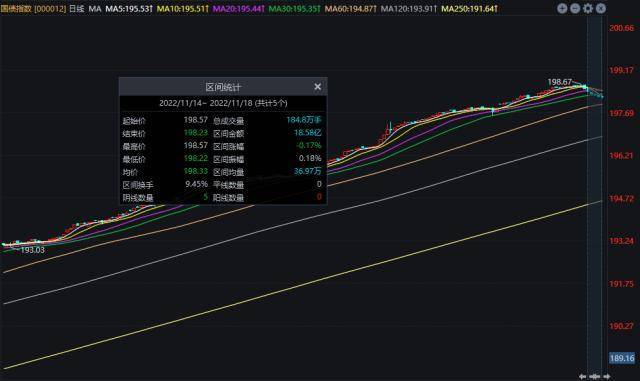
Task: Click the 结束价 value 198.23
Action: [x=196, y=133]
